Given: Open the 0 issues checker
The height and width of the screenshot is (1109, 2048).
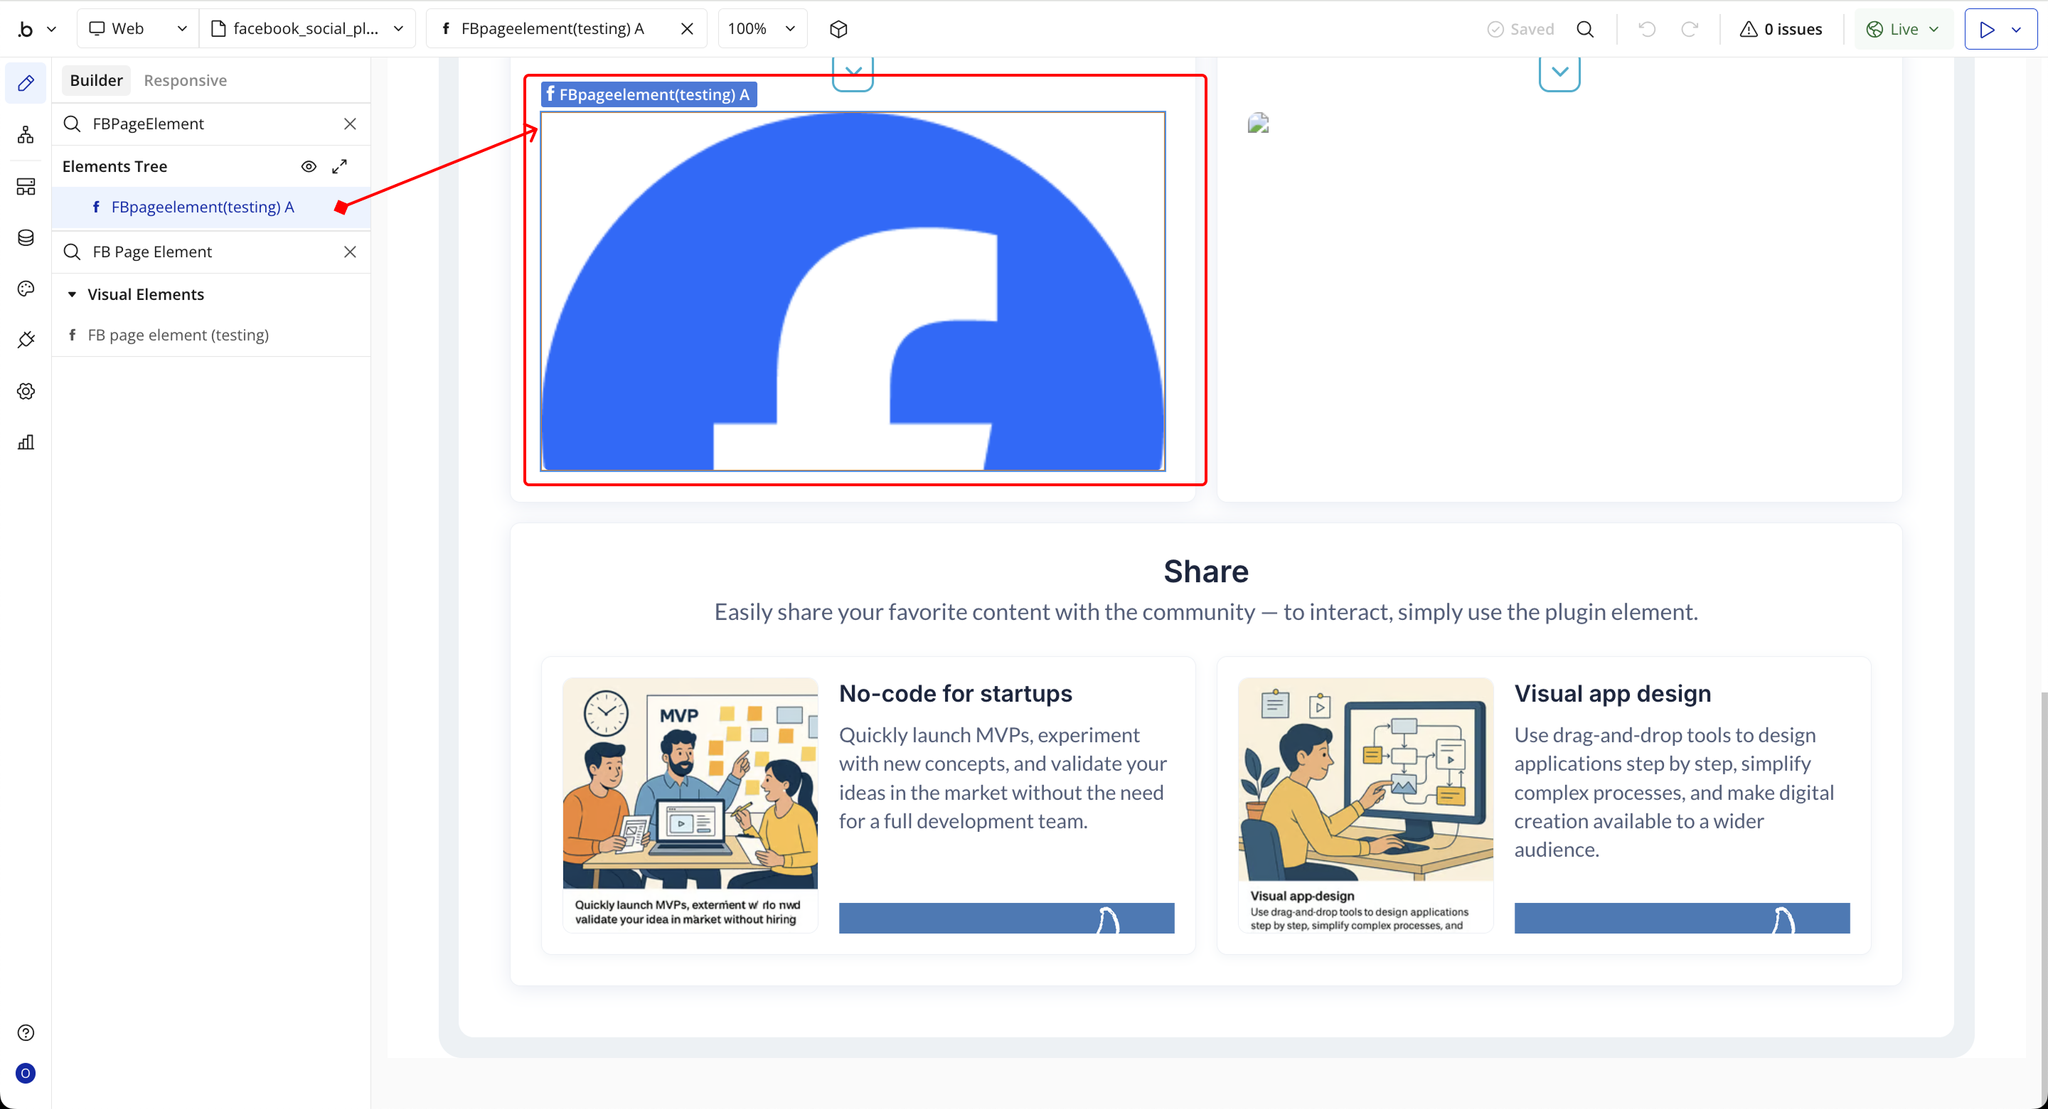Looking at the screenshot, I should click(1781, 29).
